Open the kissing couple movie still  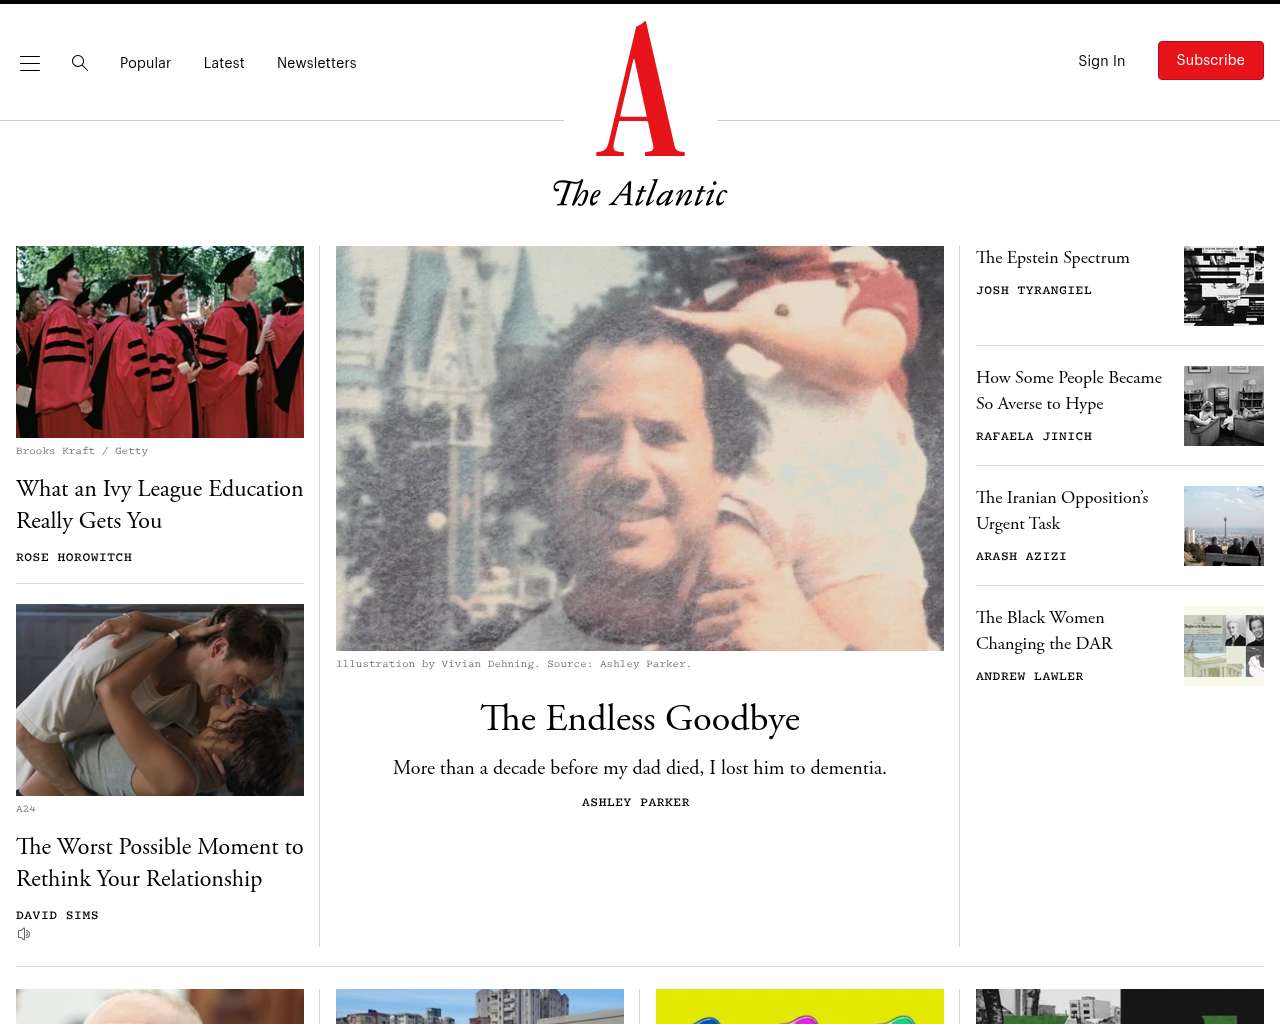click(160, 700)
